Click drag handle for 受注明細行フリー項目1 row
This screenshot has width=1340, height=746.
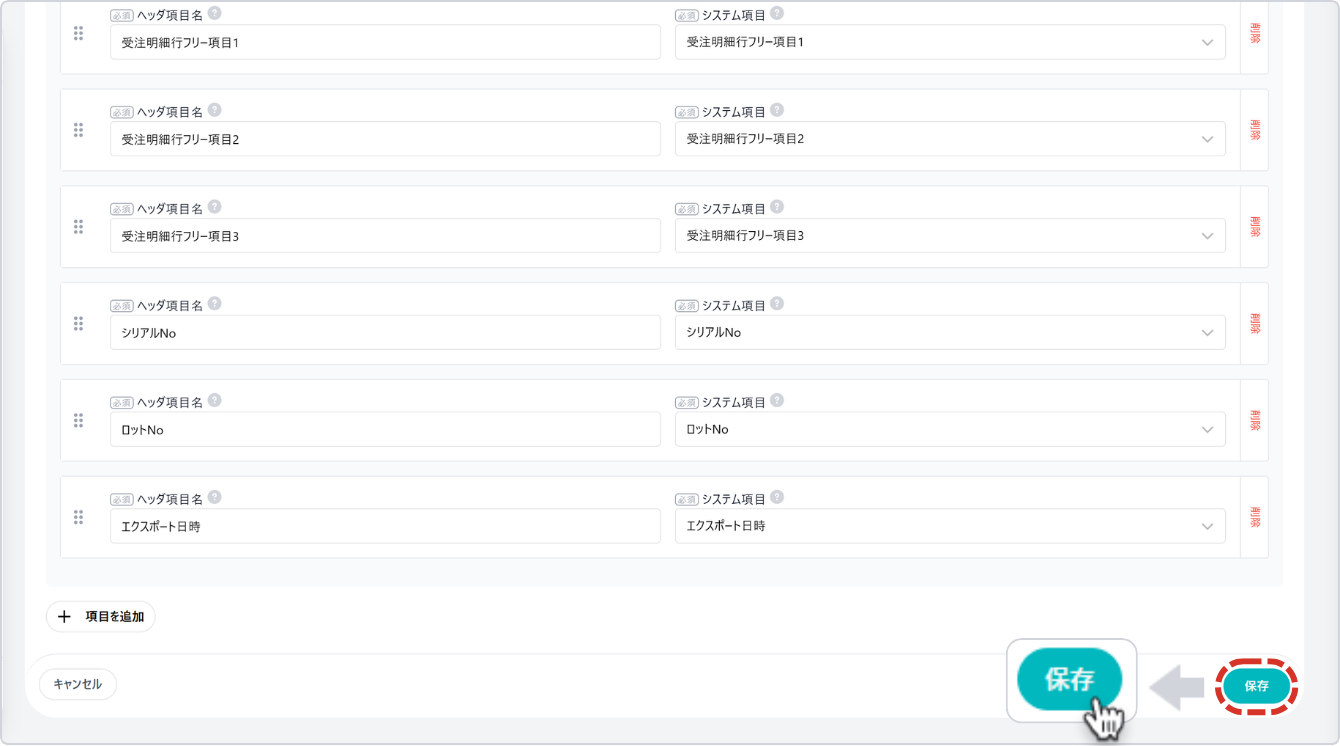tap(78, 33)
